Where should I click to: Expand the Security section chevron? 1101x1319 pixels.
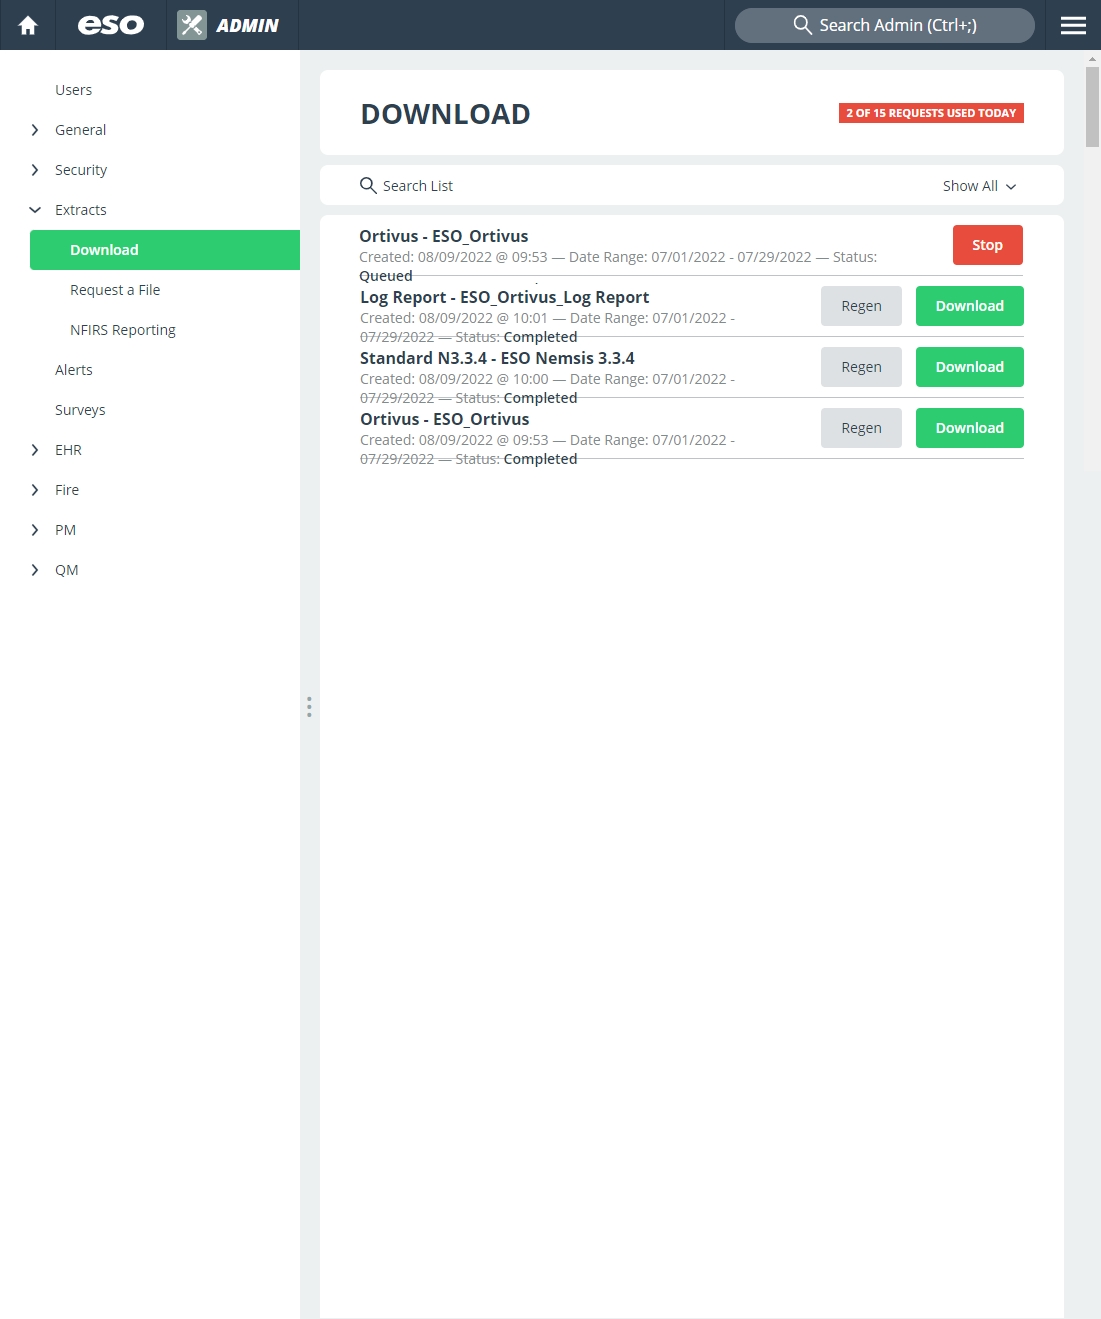35,170
